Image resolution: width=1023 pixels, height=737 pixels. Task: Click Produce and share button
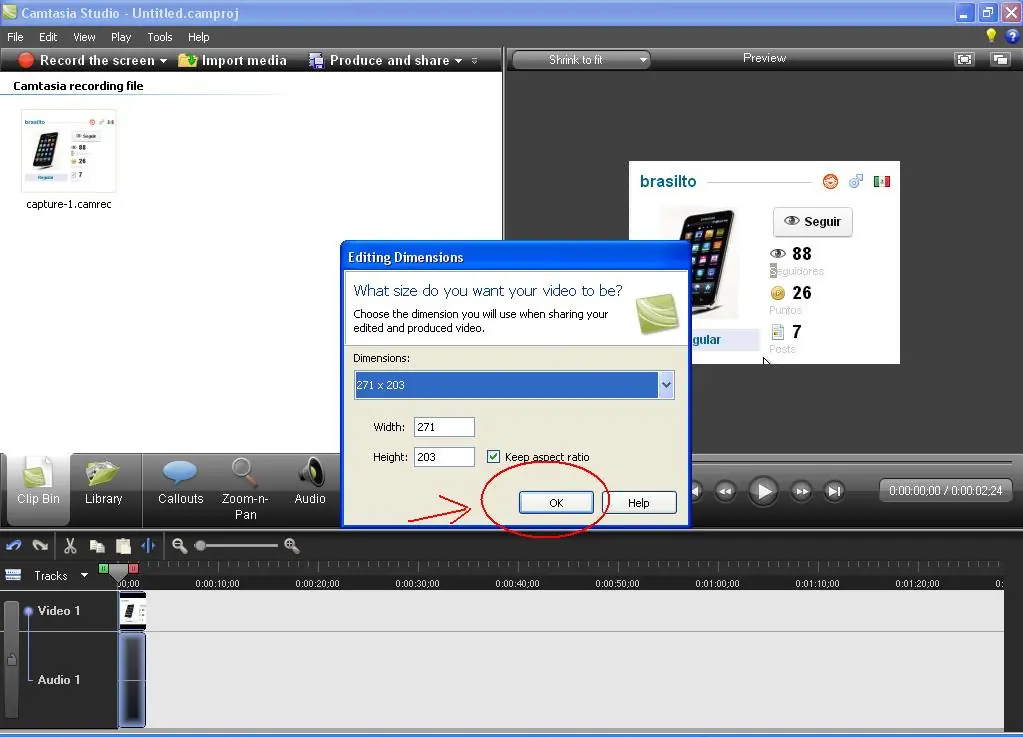pos(381,60)
